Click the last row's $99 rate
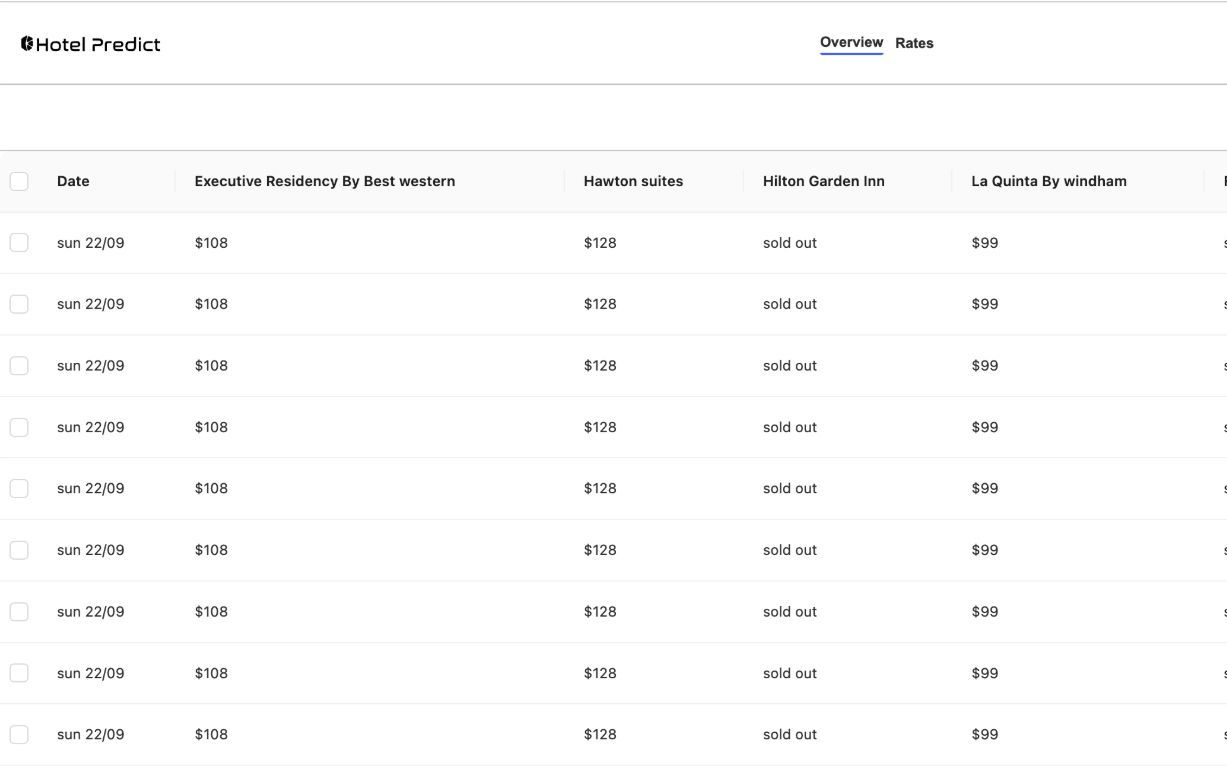 pos(985,734)
